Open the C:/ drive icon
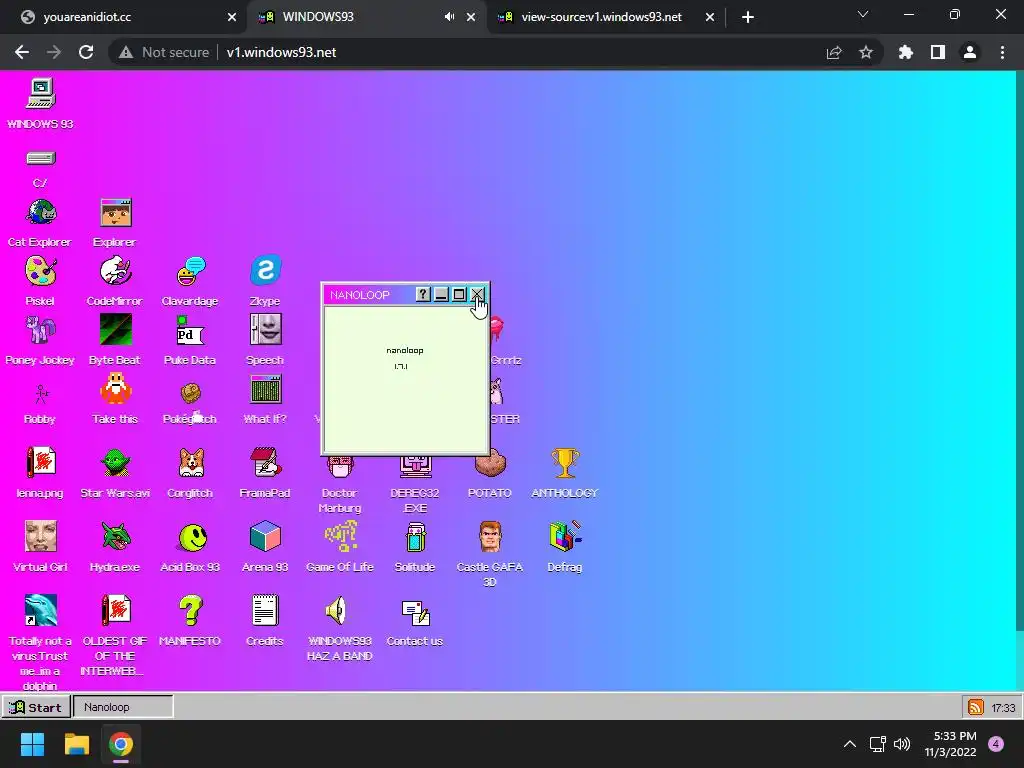The image size is (1024, 768). tap(40, 159)
